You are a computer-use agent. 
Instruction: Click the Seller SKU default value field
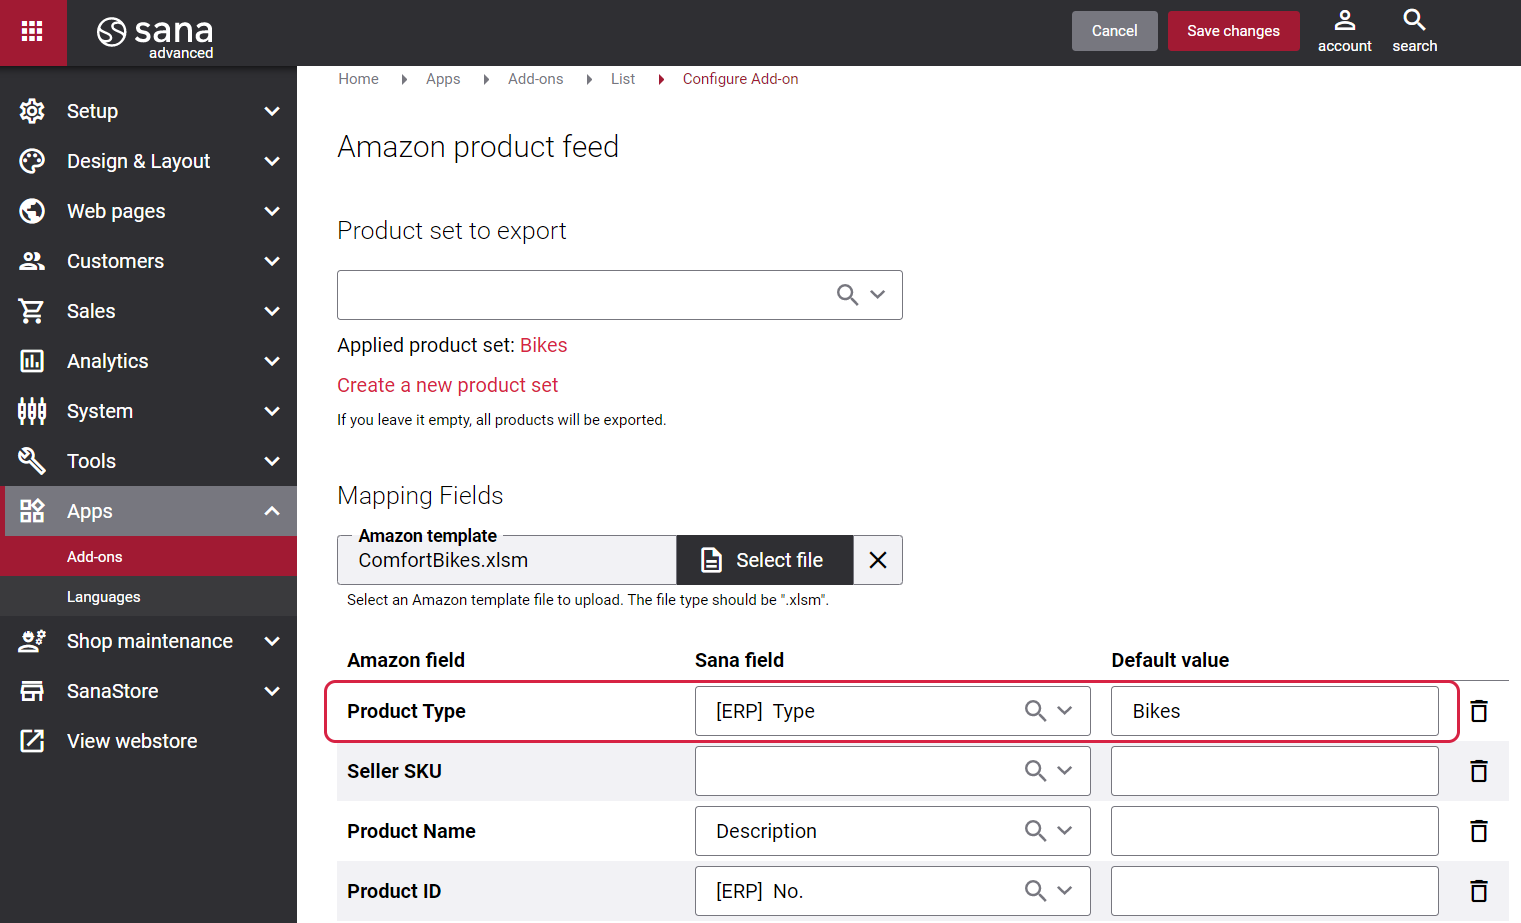(x=1274, y=771)
